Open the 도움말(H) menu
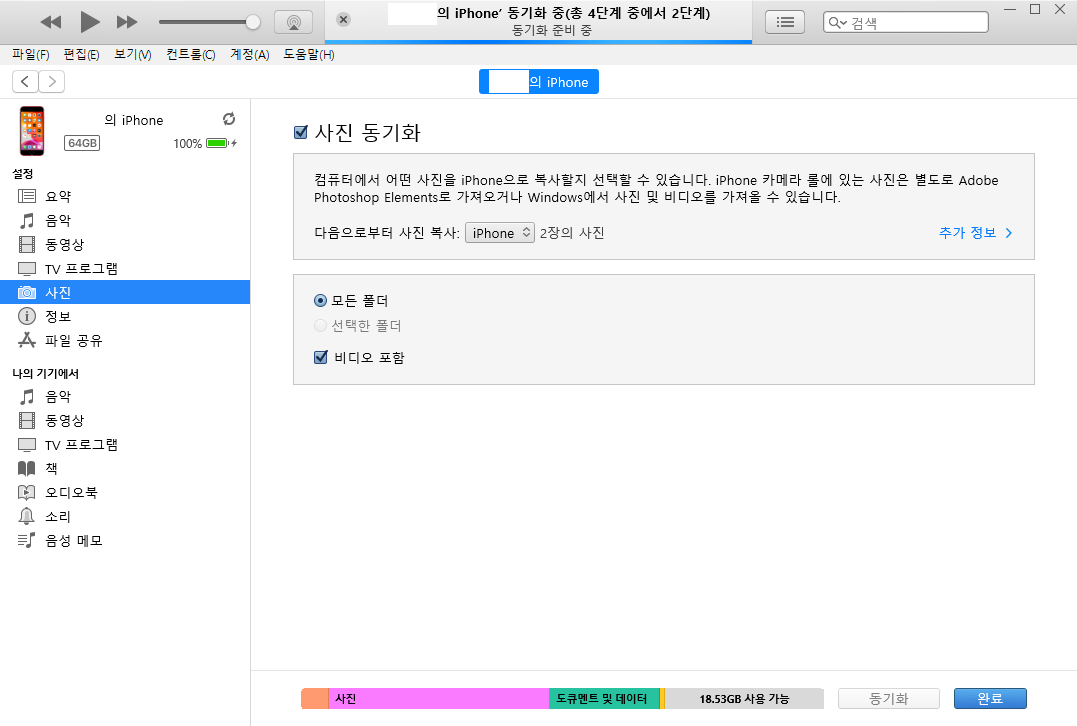1077x726 pixels. point(309,54)
